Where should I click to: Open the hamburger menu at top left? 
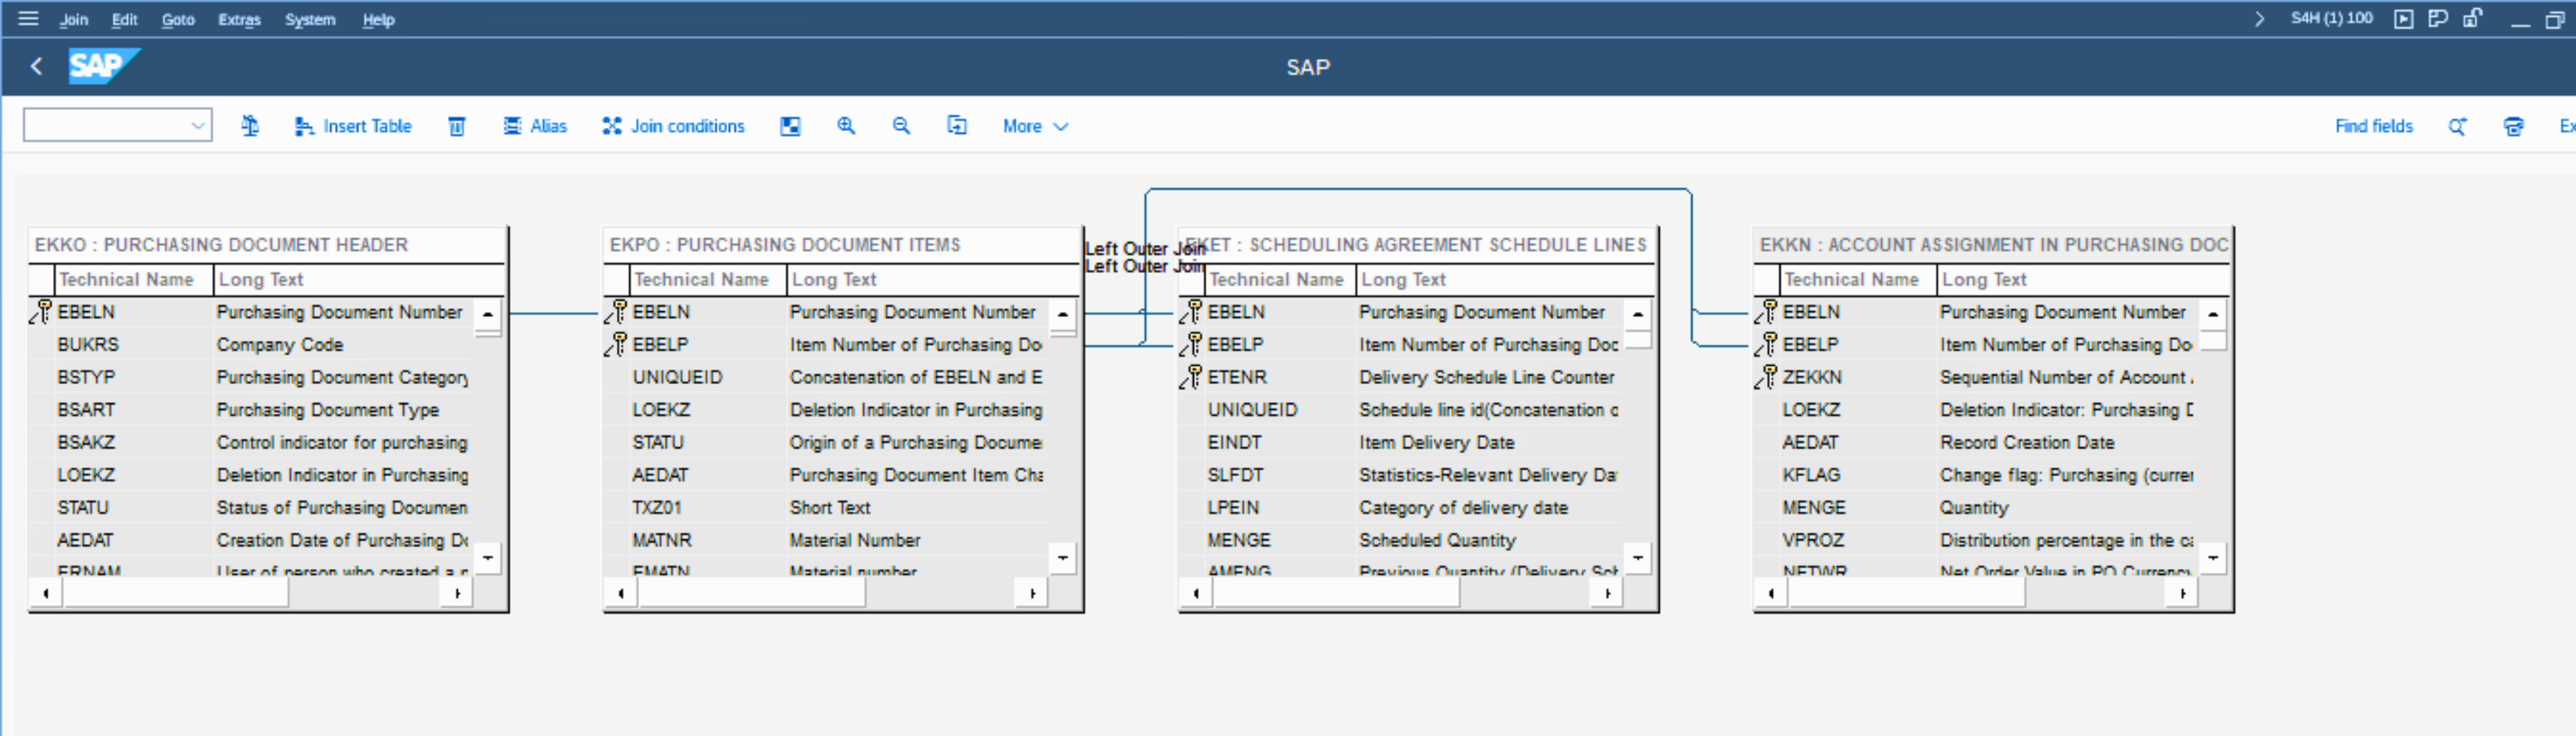pyautogui.click(x=28, y=18)
